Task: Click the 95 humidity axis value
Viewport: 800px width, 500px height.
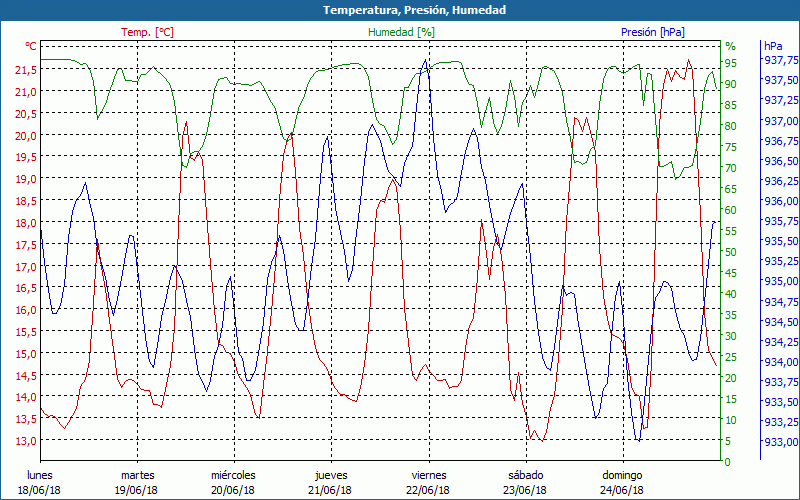Action: 731,63
